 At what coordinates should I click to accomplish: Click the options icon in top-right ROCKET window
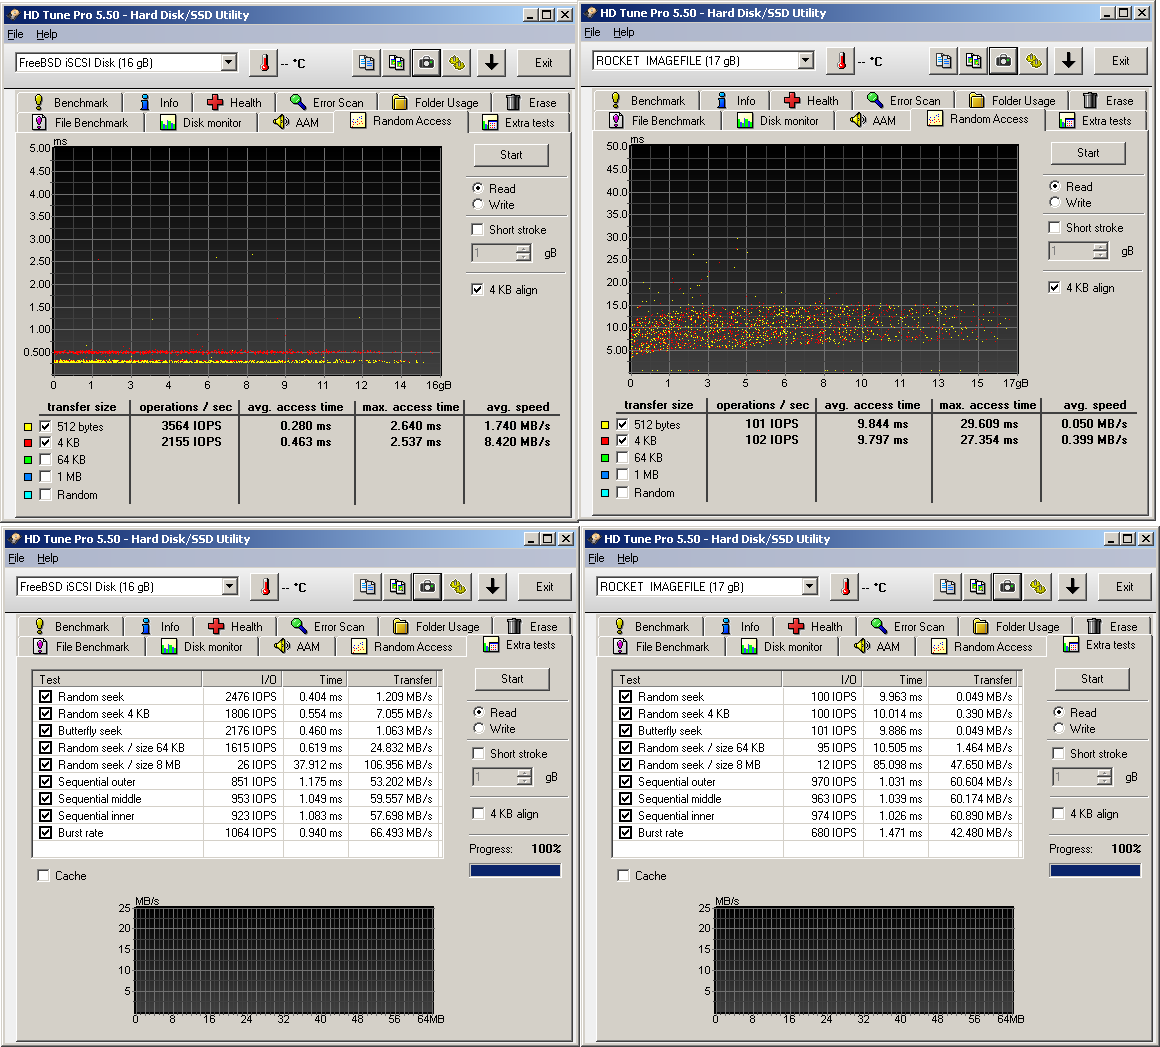pyautogui.click(x=1034, y=61)
